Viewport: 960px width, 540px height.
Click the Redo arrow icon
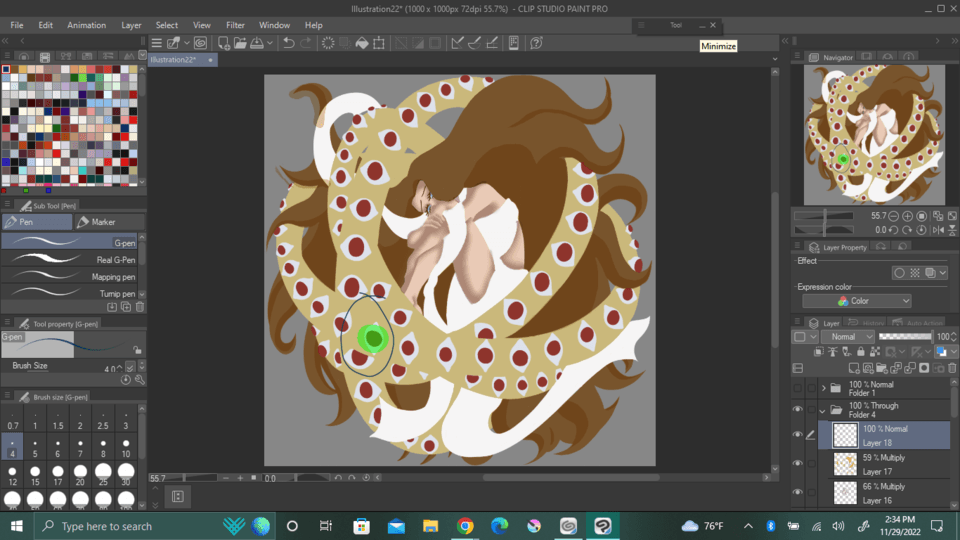[306, 43]
